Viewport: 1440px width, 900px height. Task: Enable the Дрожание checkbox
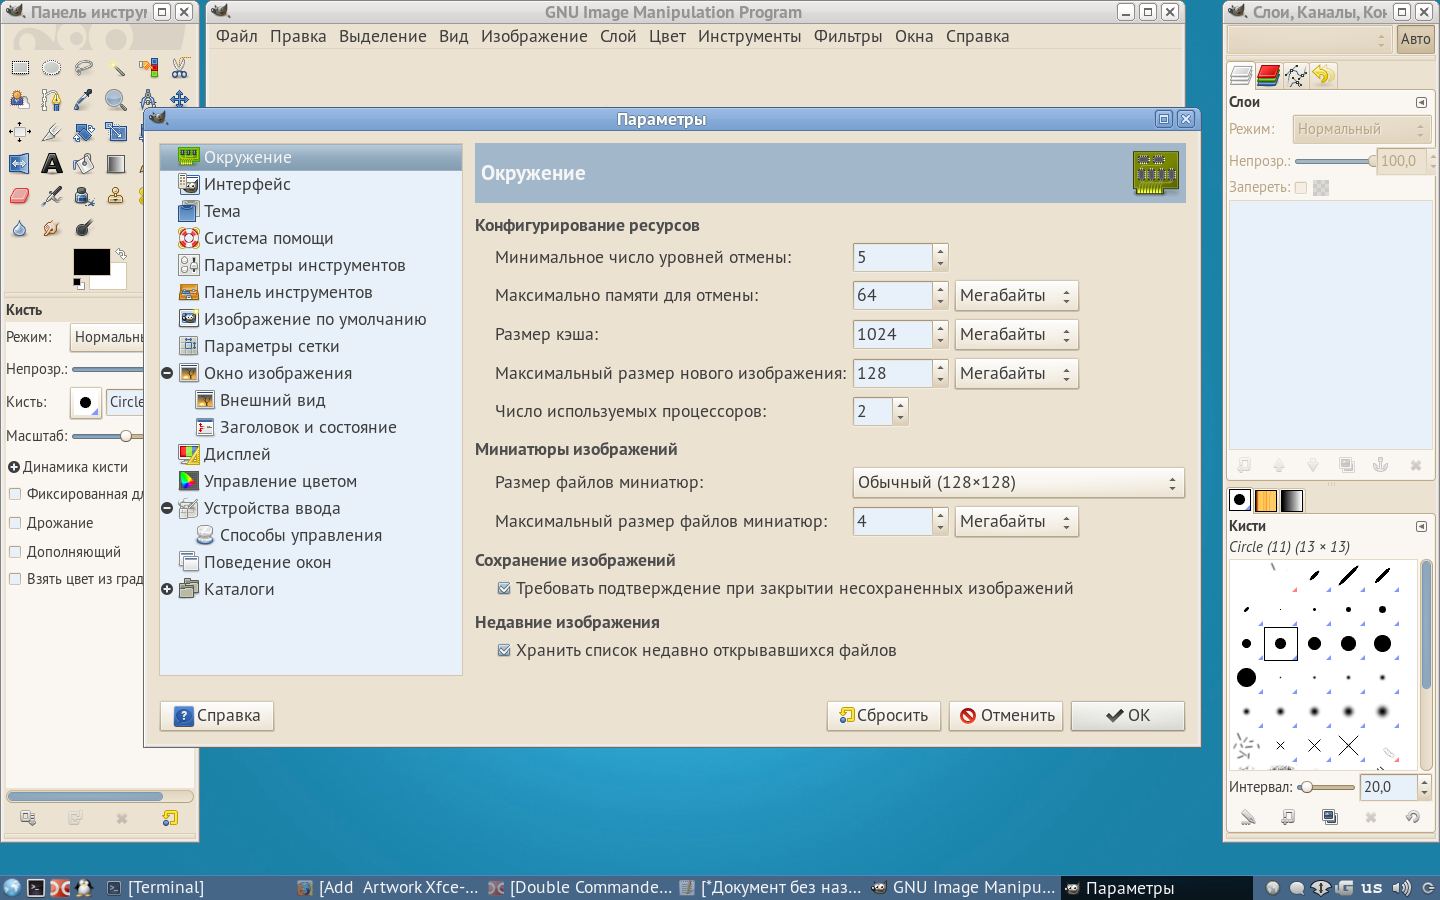coord(15,523)
